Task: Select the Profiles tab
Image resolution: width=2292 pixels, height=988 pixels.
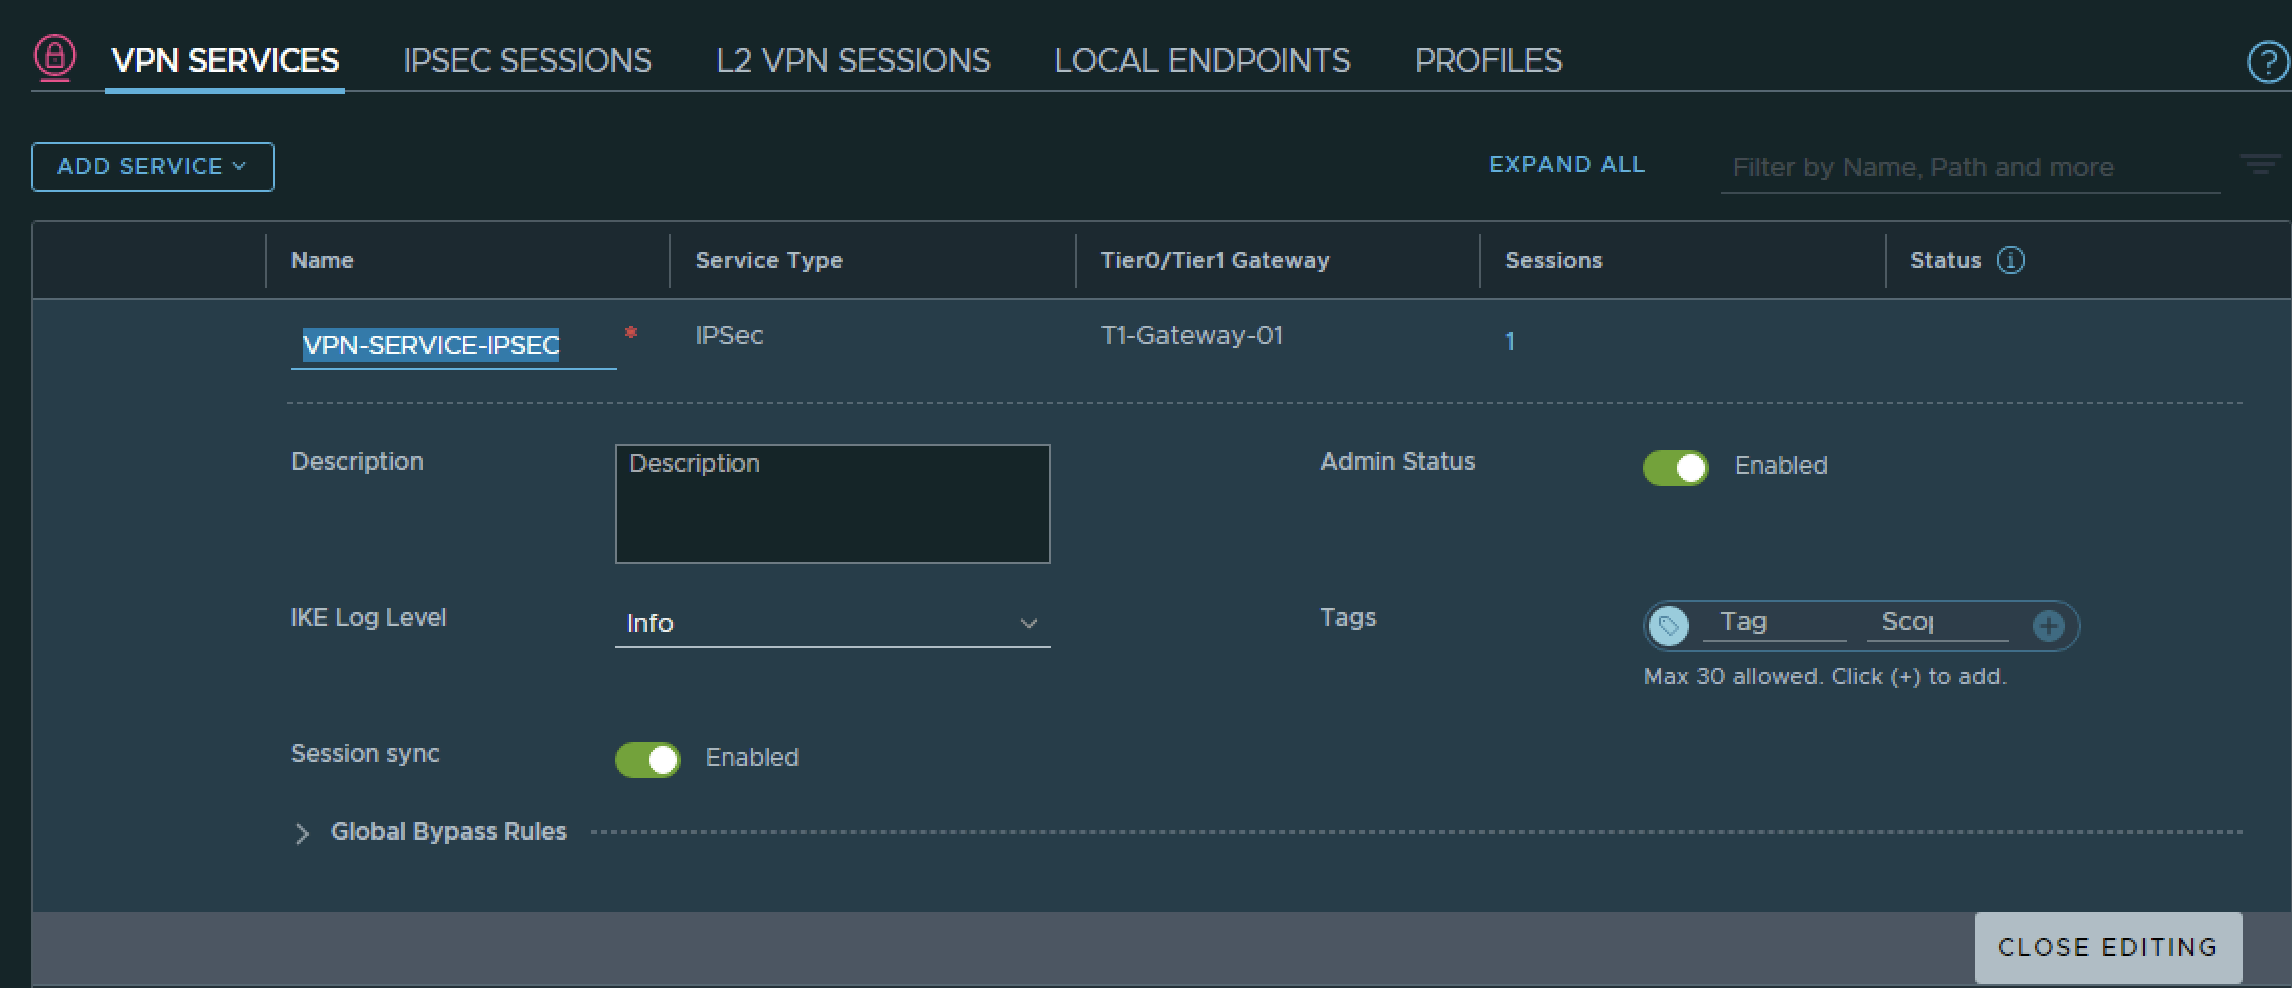Action: tap(1488, 61)
